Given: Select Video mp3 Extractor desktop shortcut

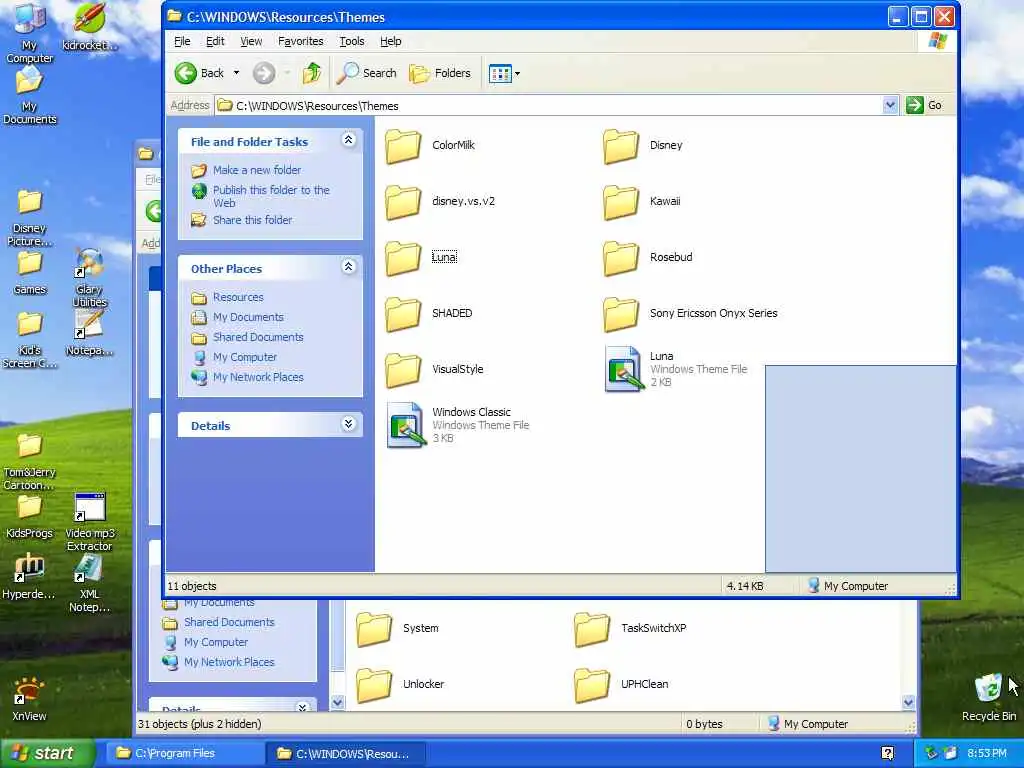Looking at the screenshot, I should pyautogui.click(x=89, y=522).
